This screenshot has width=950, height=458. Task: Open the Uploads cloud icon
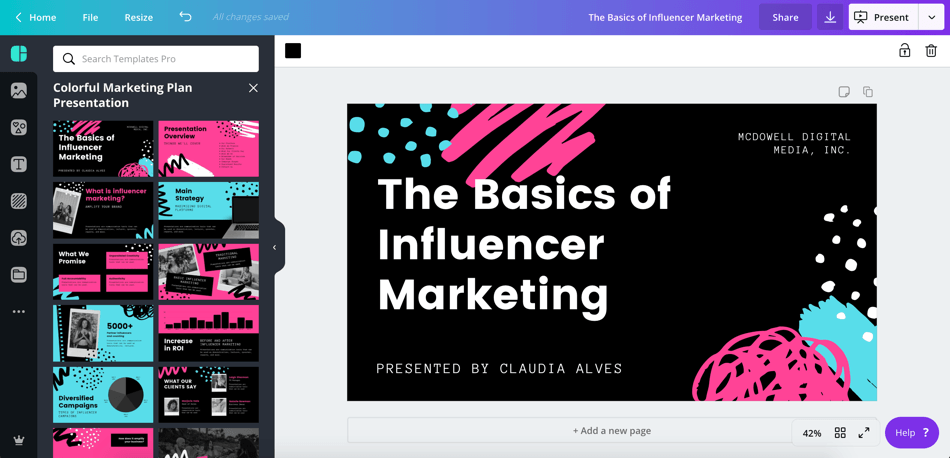pyautogui.click(x=19, y=238)
